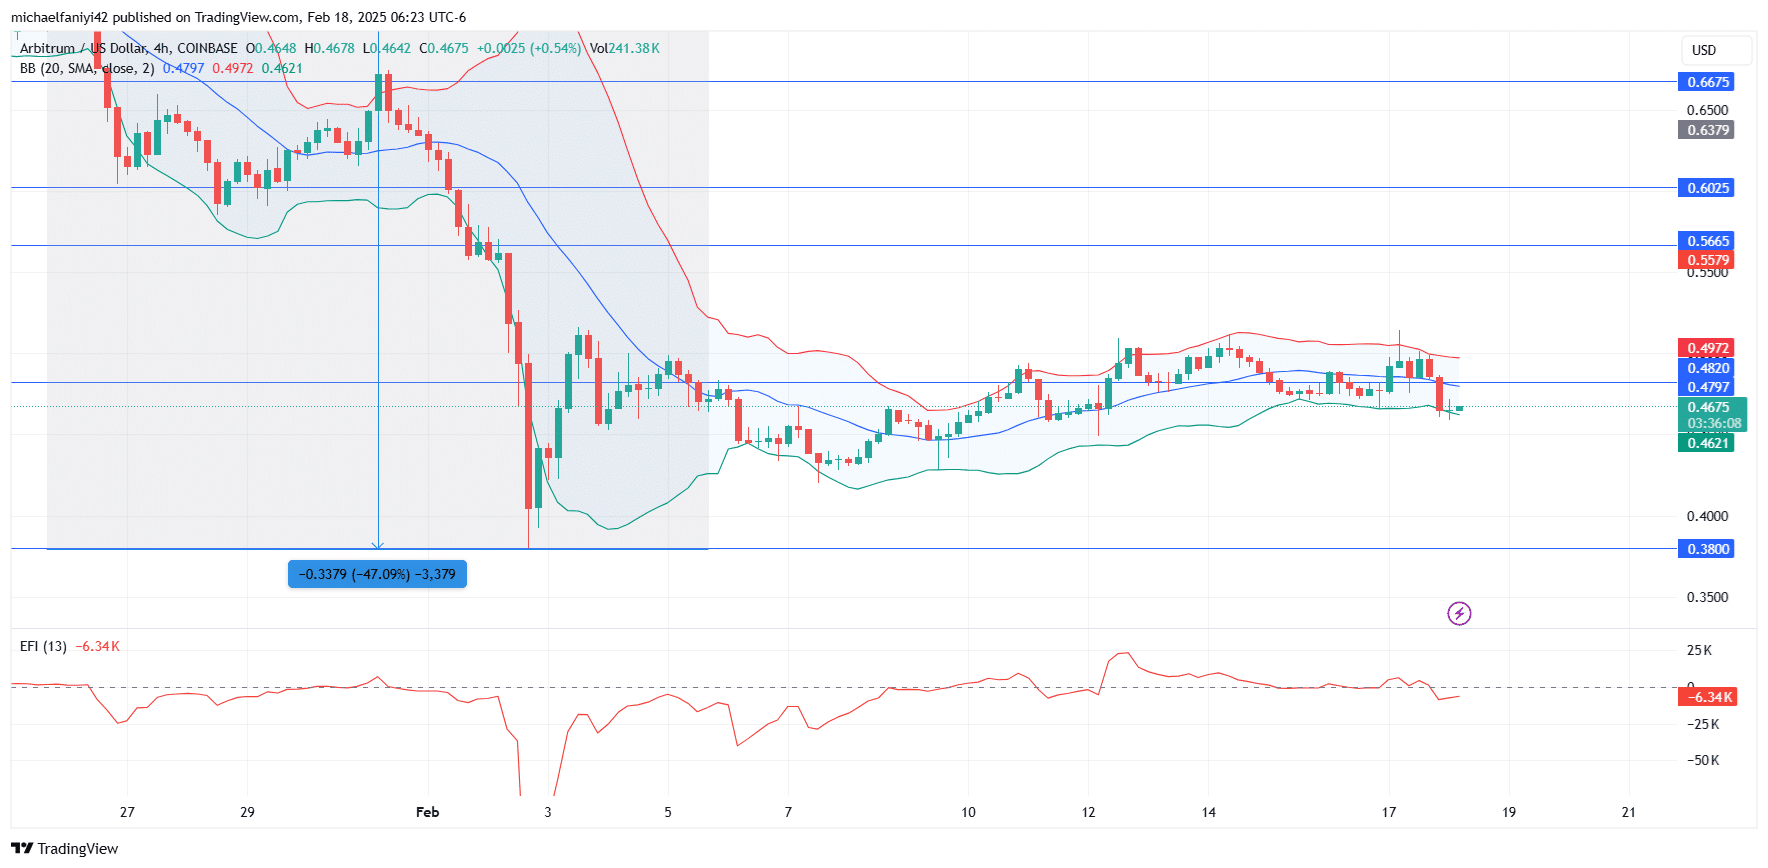Click the blue 0.4820 price label
1768x868 pixels.
[x=1706, y=368]
